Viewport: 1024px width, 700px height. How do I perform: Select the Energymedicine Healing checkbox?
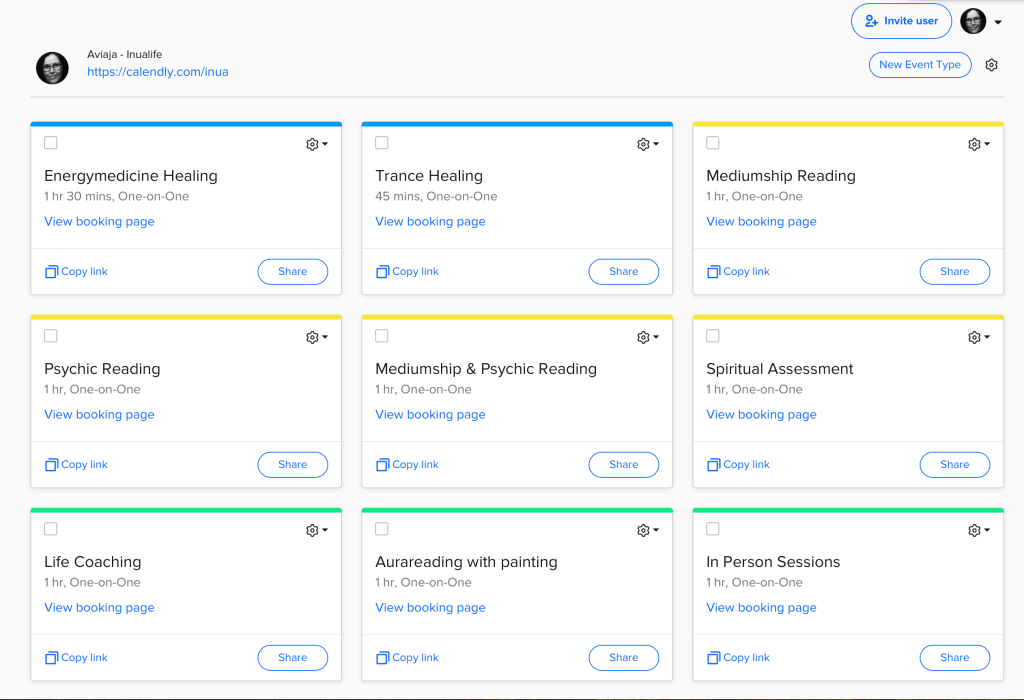pos(51,143)
